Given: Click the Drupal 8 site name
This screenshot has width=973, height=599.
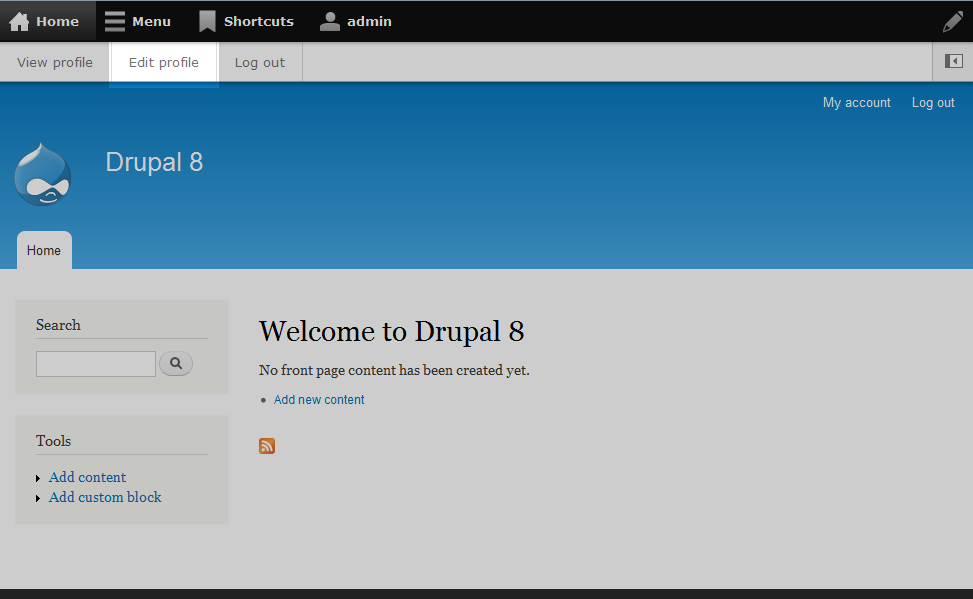Looking at the screenshot, I should (x=154, y=162).
